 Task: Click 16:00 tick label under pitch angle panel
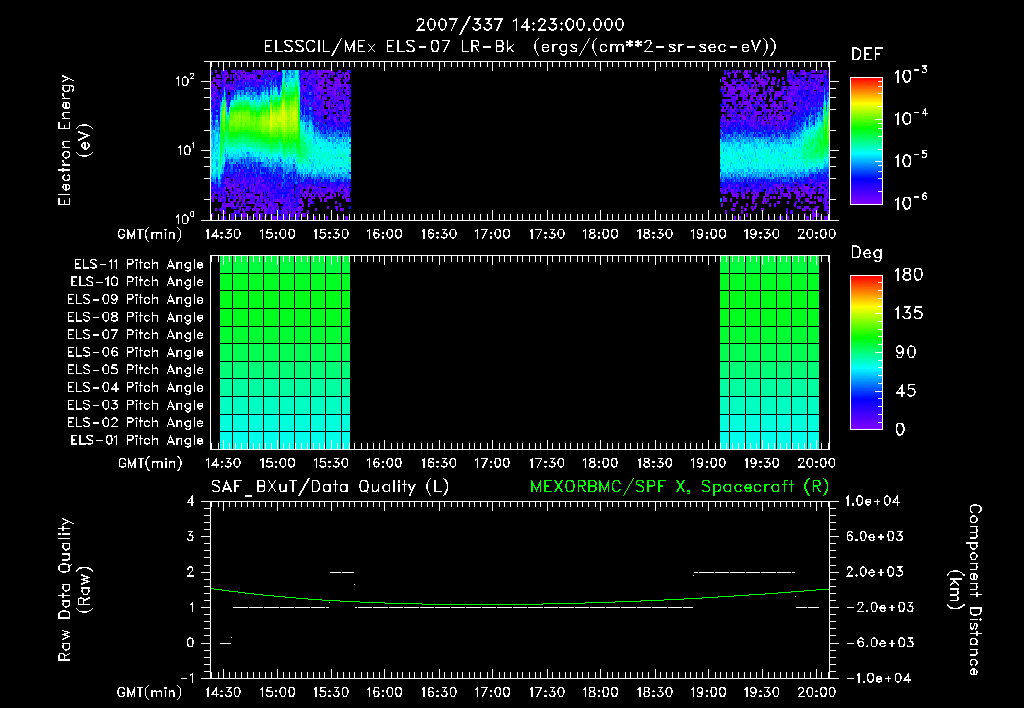coord(384,463)
